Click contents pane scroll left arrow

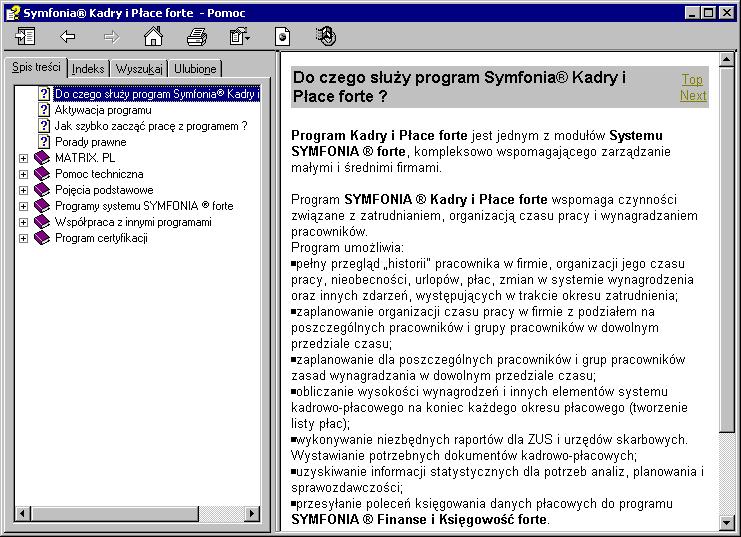[22, 513]
